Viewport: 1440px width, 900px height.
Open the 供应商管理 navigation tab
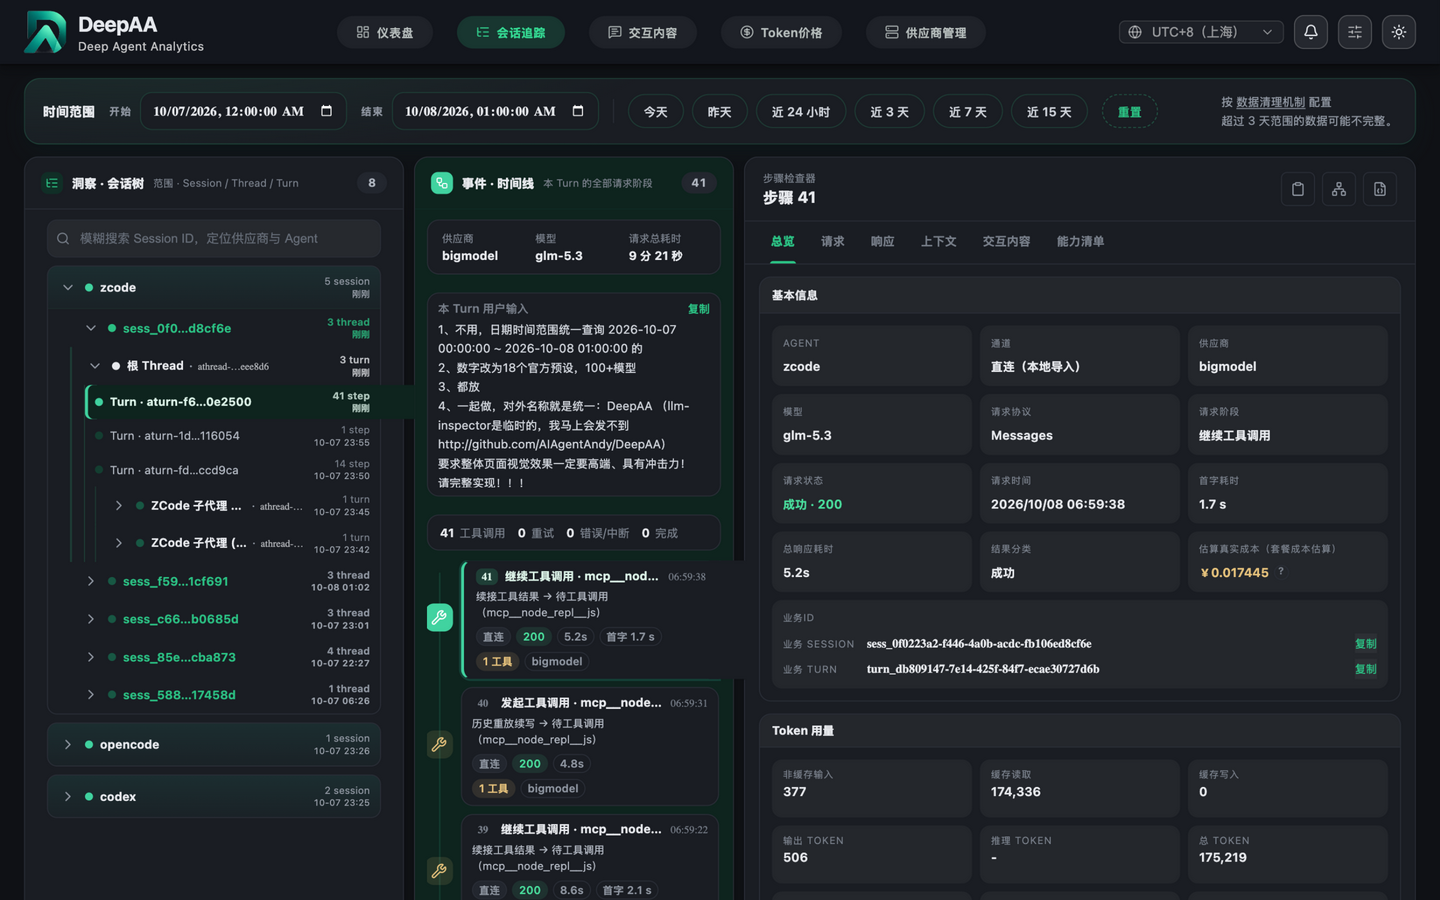coord(926,32)
